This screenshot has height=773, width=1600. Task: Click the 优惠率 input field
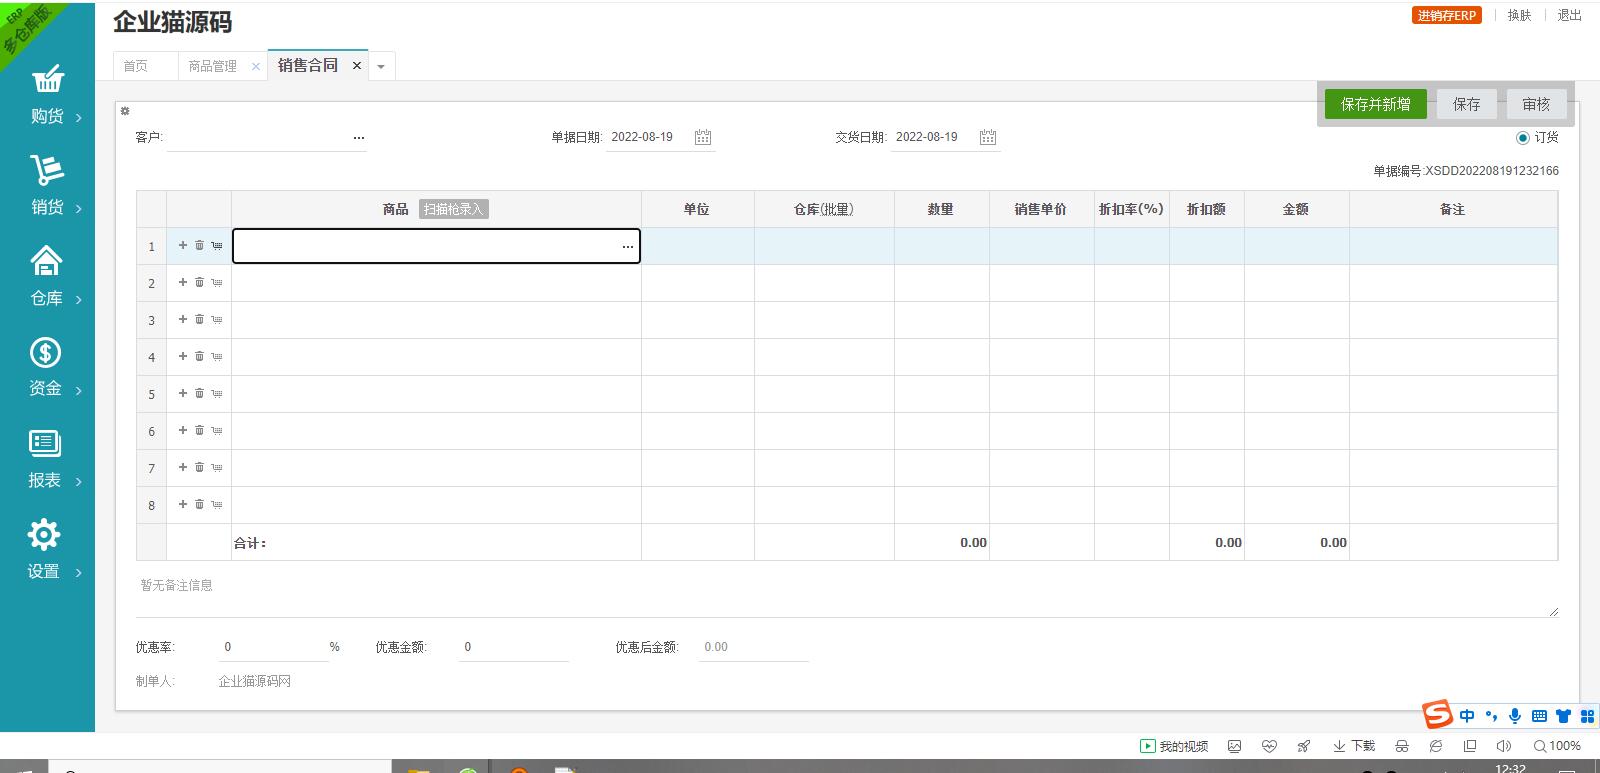pos(272,647)
